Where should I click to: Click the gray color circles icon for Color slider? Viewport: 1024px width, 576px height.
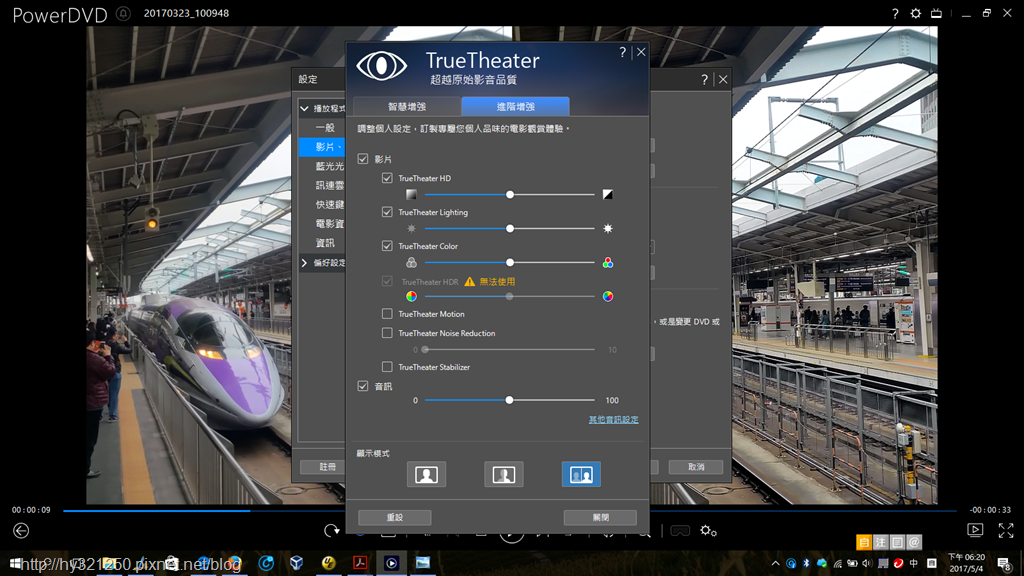click(411, 263)
